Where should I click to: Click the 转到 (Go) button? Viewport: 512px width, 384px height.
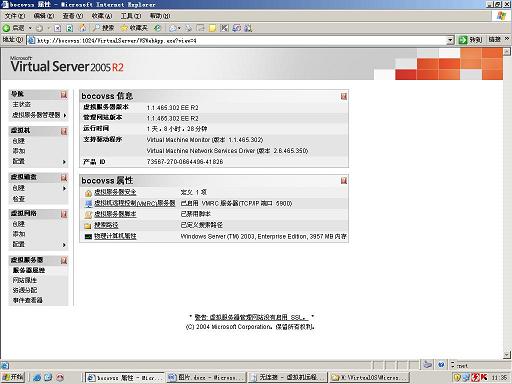point(470,40)
